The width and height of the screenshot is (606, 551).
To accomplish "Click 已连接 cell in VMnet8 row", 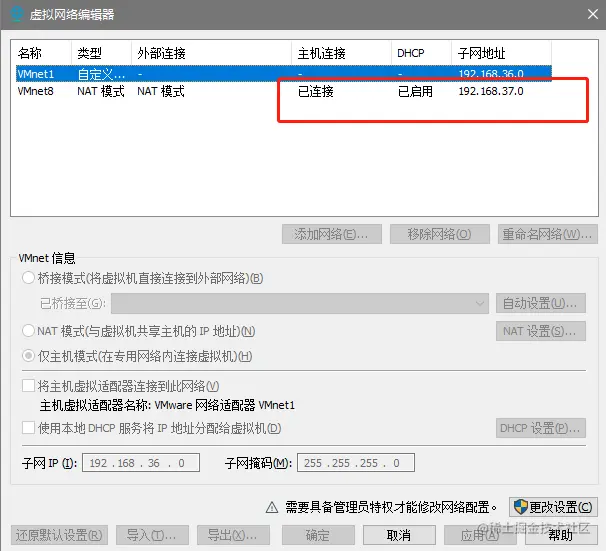I will (x=315, y=92).
